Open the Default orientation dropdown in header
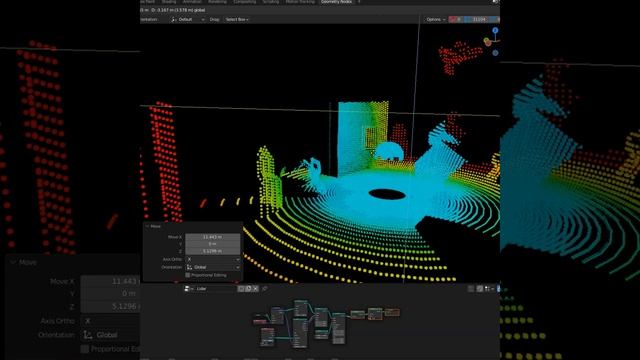The height and width of the screenshot is (360, 640). [188, 20]
